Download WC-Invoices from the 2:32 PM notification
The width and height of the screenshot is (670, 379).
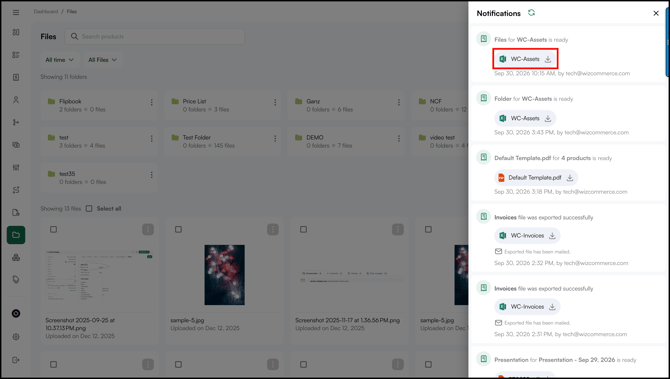pyautogui.click(x=552, y=235)
